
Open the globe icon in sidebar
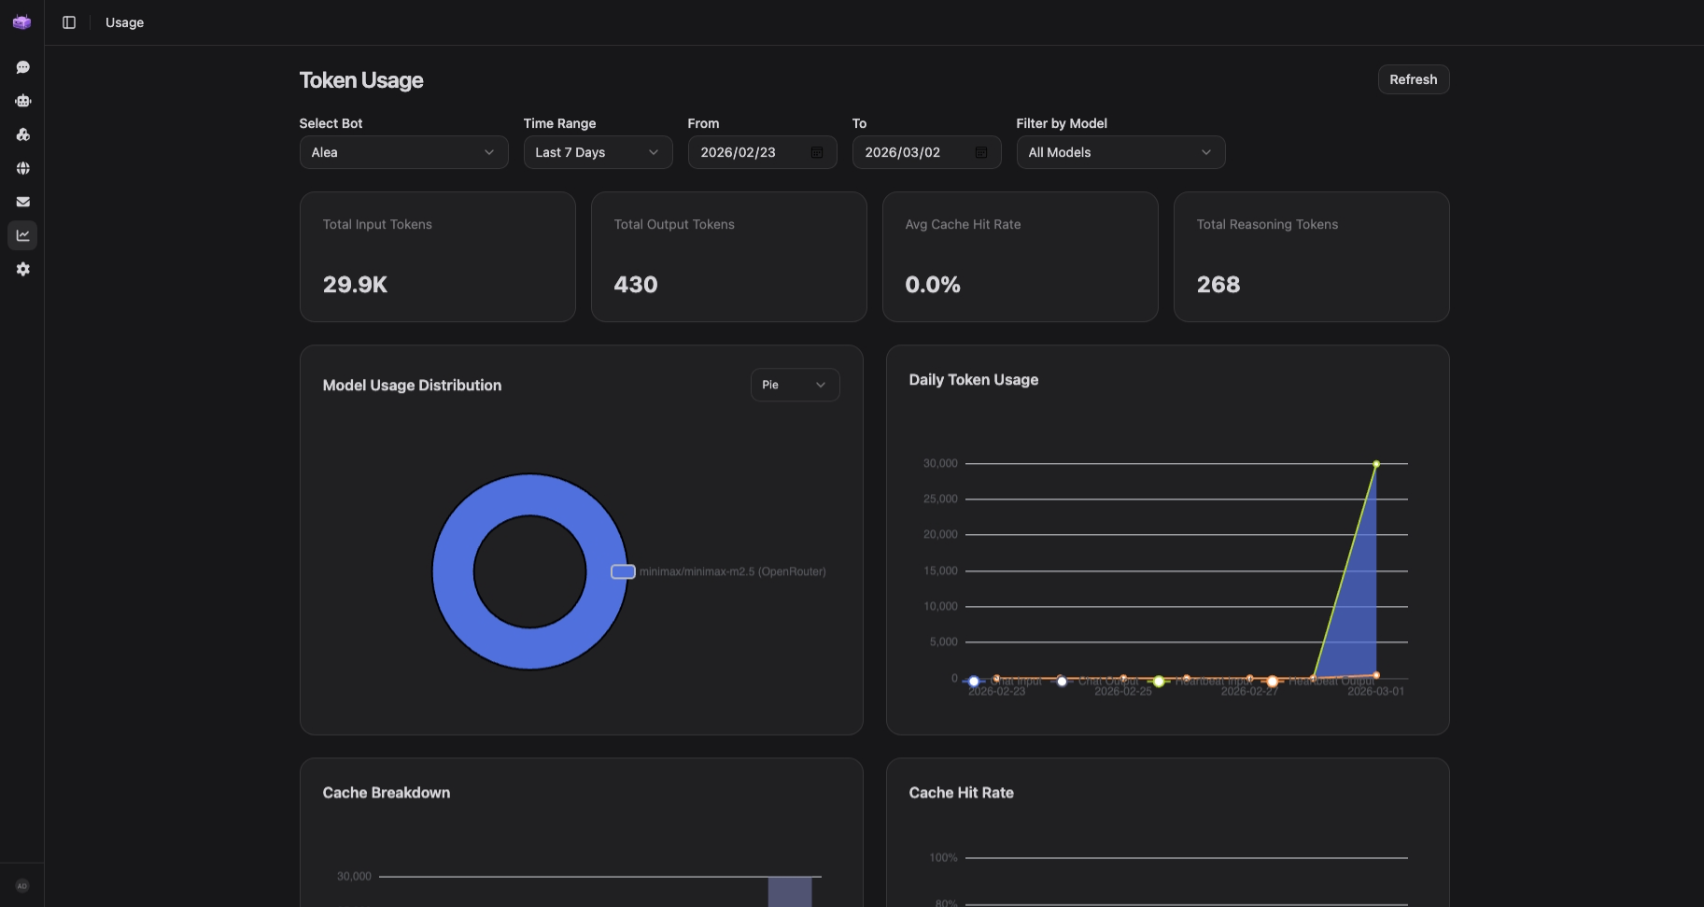(x=22, y=168)
